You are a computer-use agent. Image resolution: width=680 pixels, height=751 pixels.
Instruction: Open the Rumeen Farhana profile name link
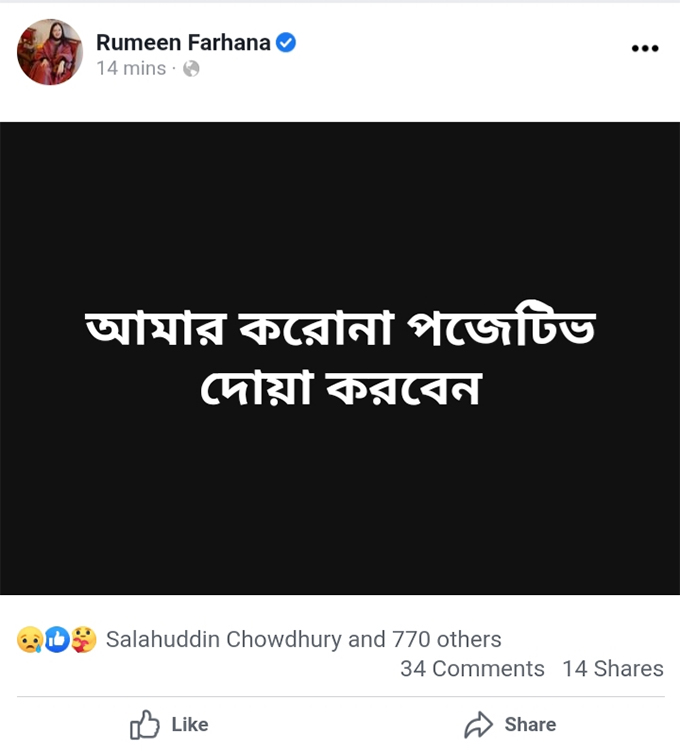pos(183,42)
